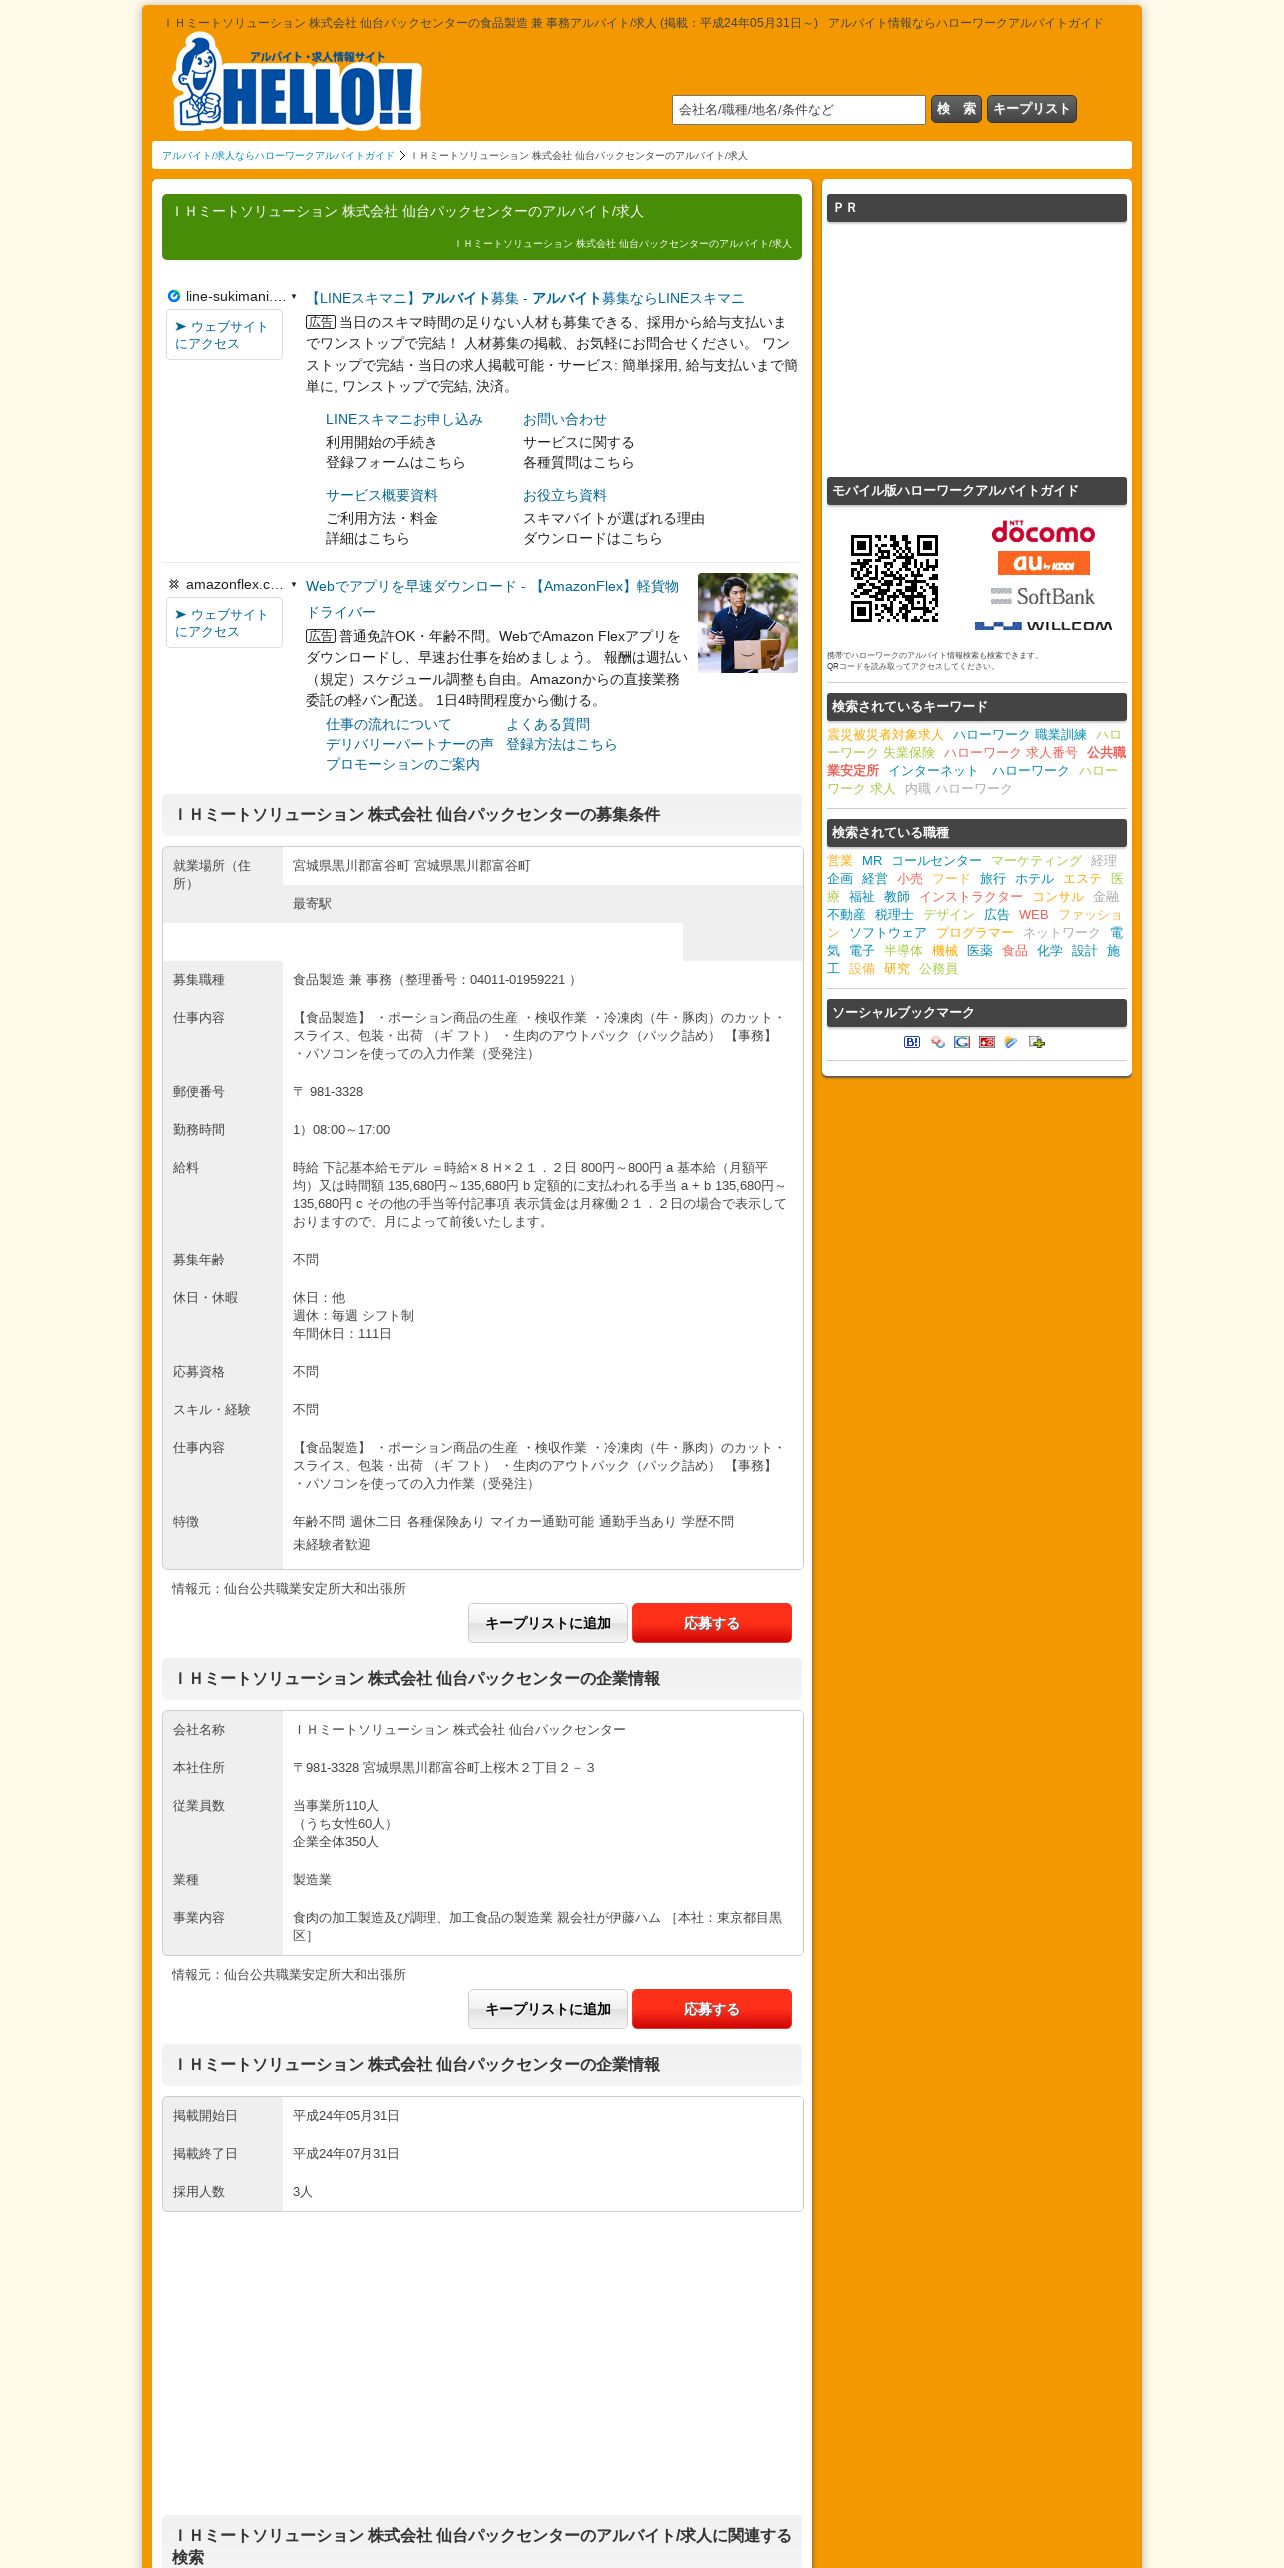This screenshot has width=1284, height=2568.
Task: Select keyword 震災被災者対象求人
Action: click(885, 735)
